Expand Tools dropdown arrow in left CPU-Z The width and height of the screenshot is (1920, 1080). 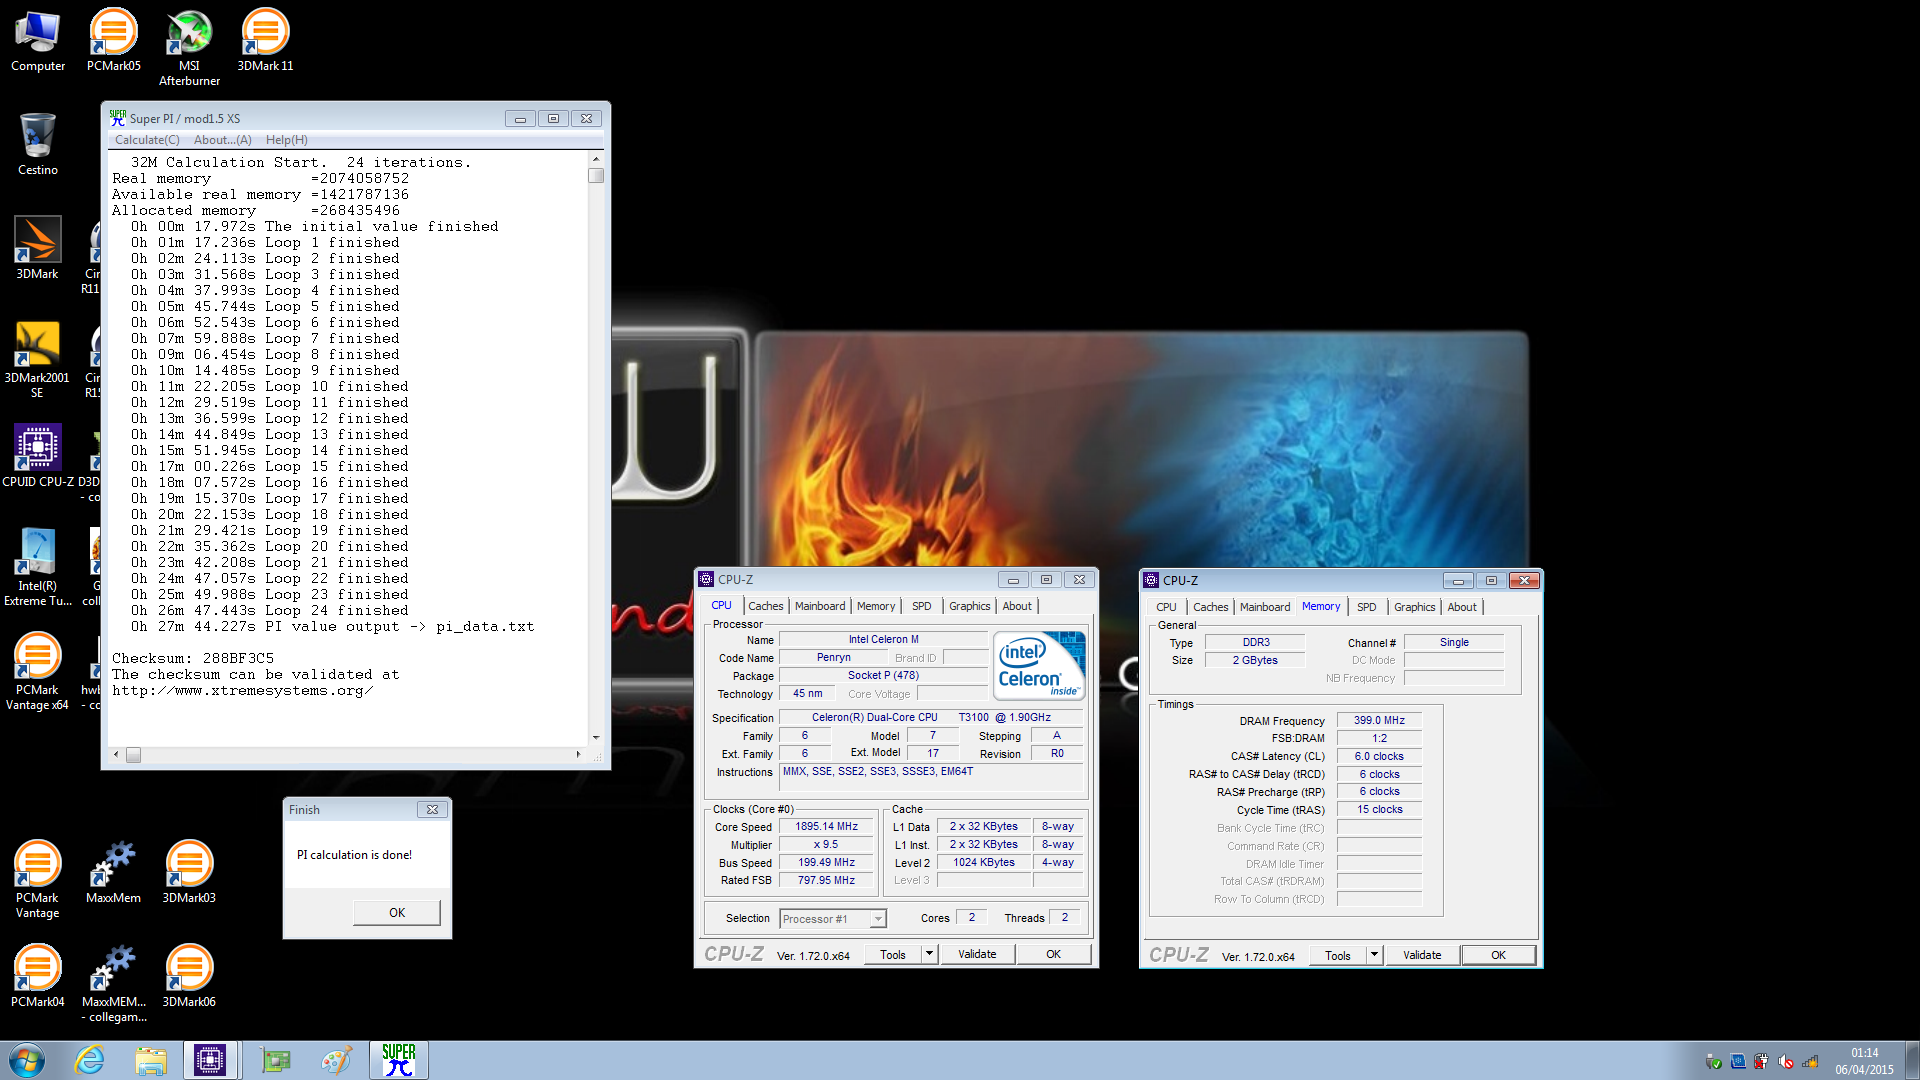tap(929, 954)
